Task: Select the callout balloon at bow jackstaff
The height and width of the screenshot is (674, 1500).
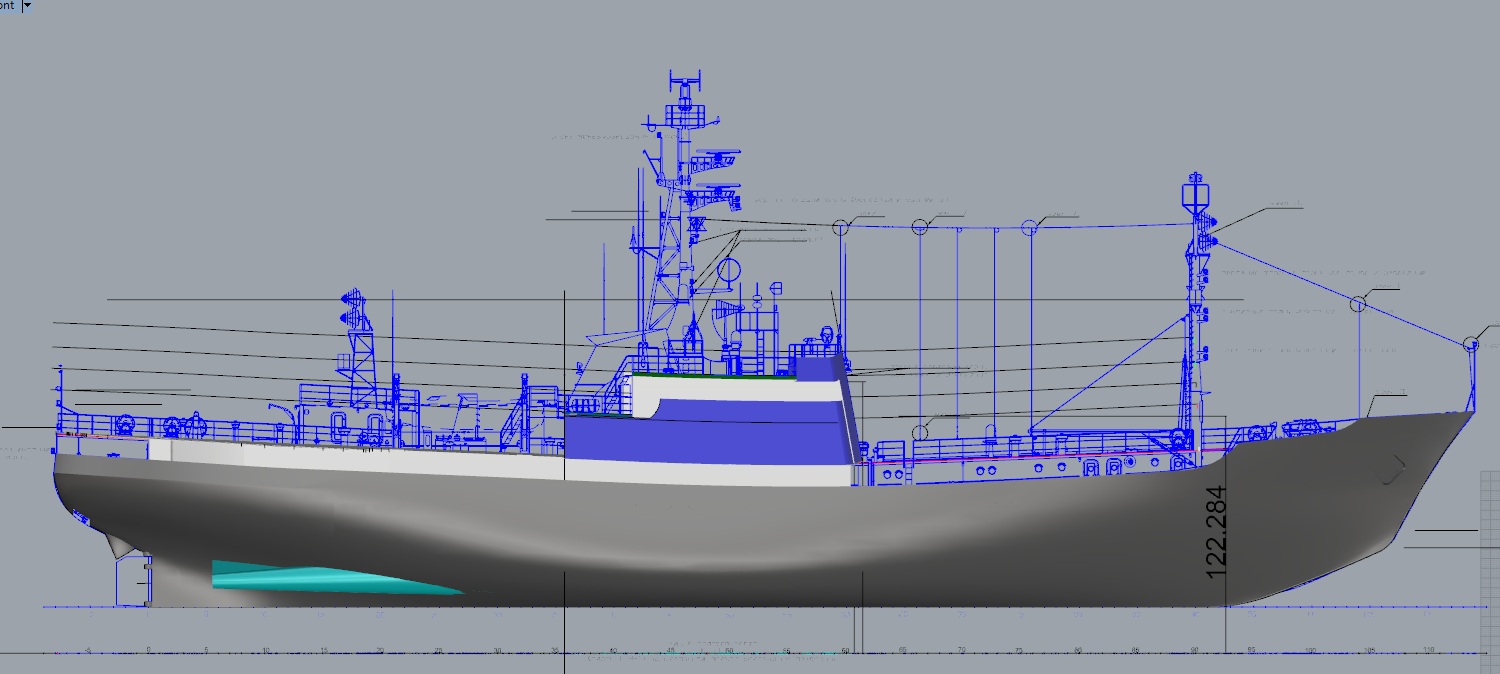Action: tap(1470, 344)
